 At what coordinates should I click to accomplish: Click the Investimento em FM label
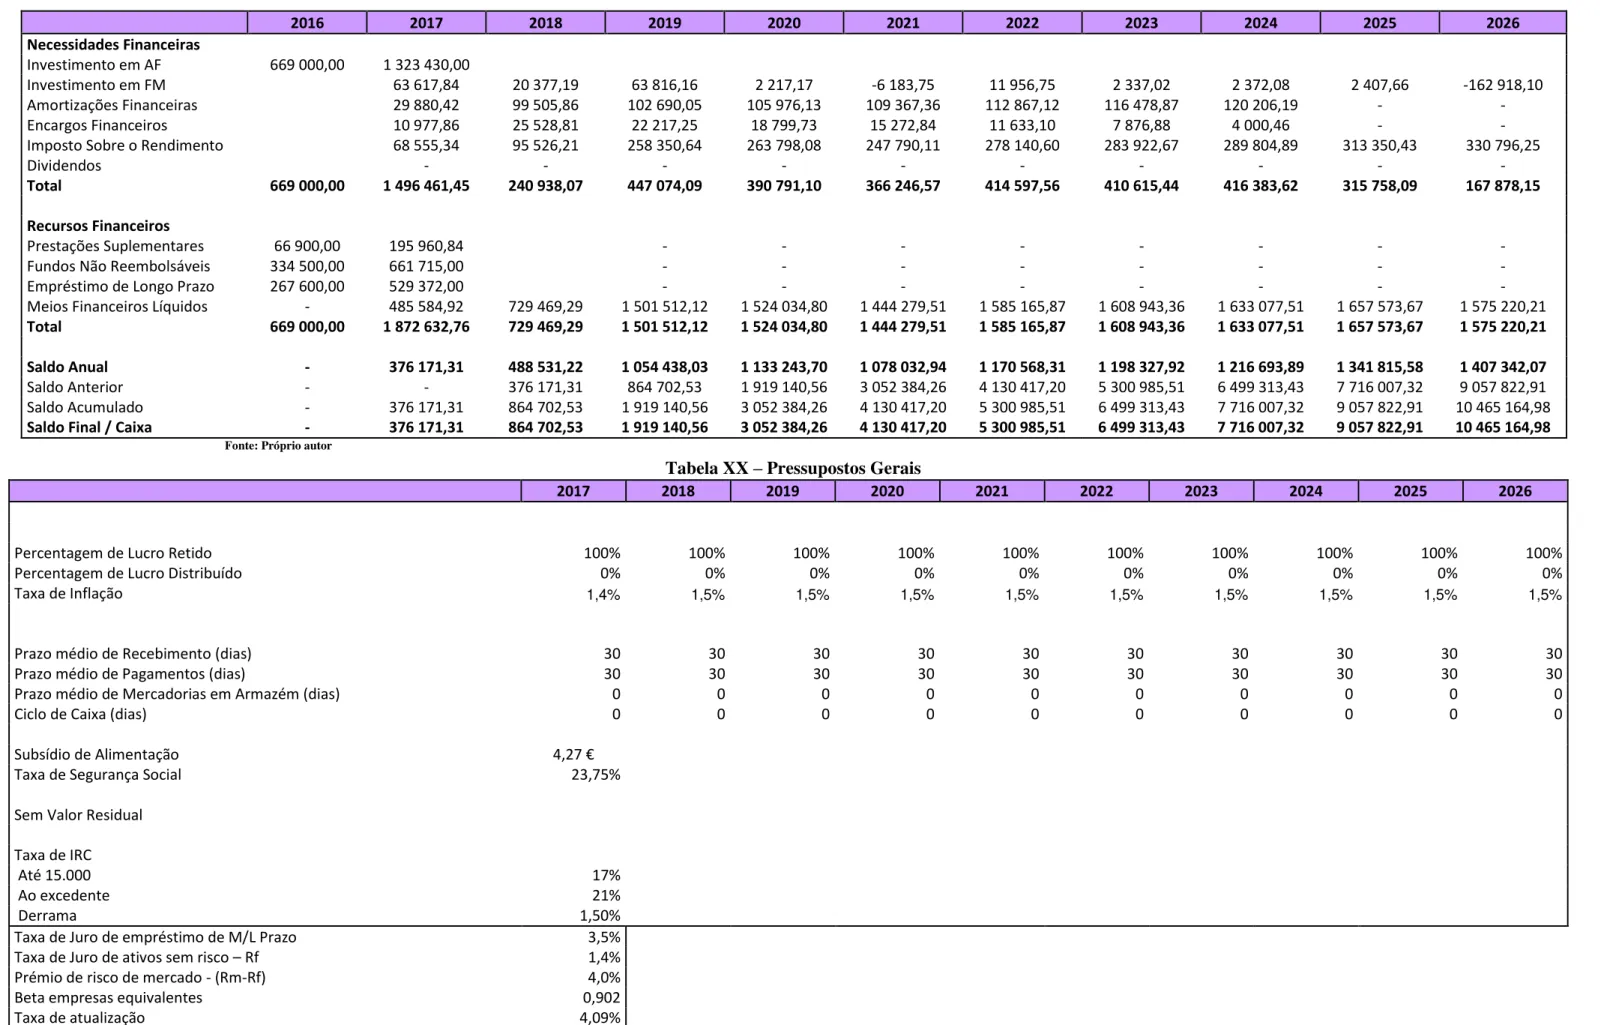pyautogui.click(x=96, y=85)
